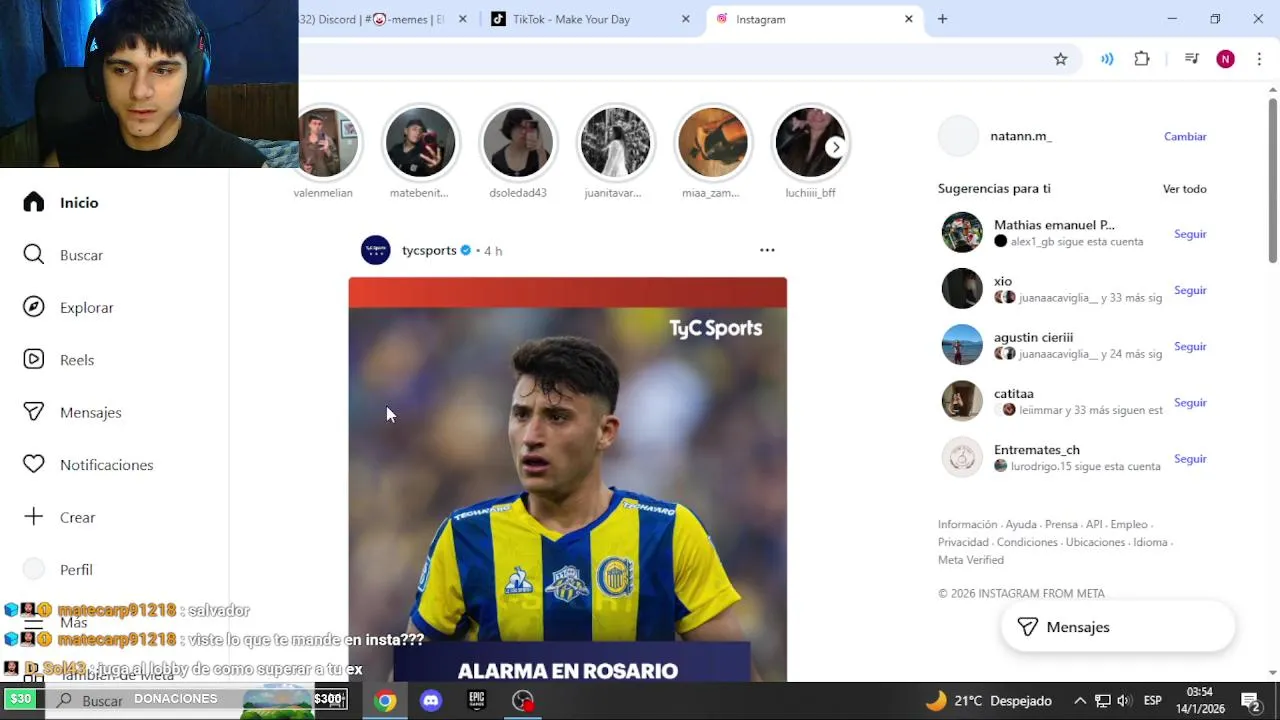1280x720 pixels.
Task: Follow the xio account
Action: (1190, 290)
